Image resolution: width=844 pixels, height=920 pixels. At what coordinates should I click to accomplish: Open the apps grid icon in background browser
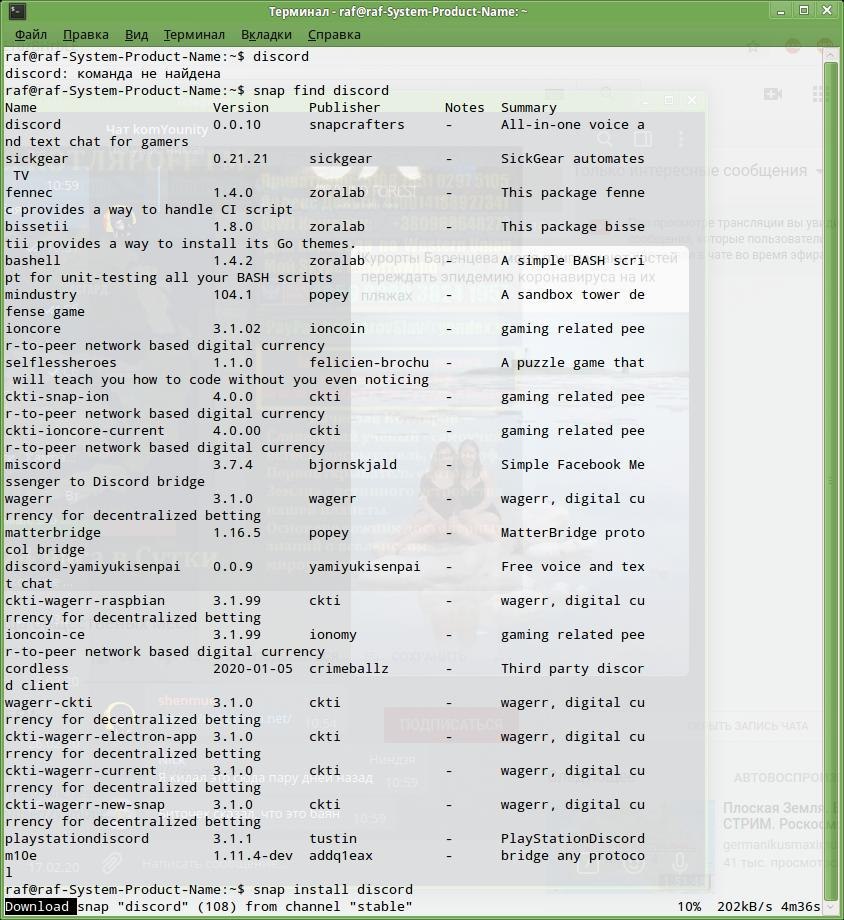pos(820,94)
